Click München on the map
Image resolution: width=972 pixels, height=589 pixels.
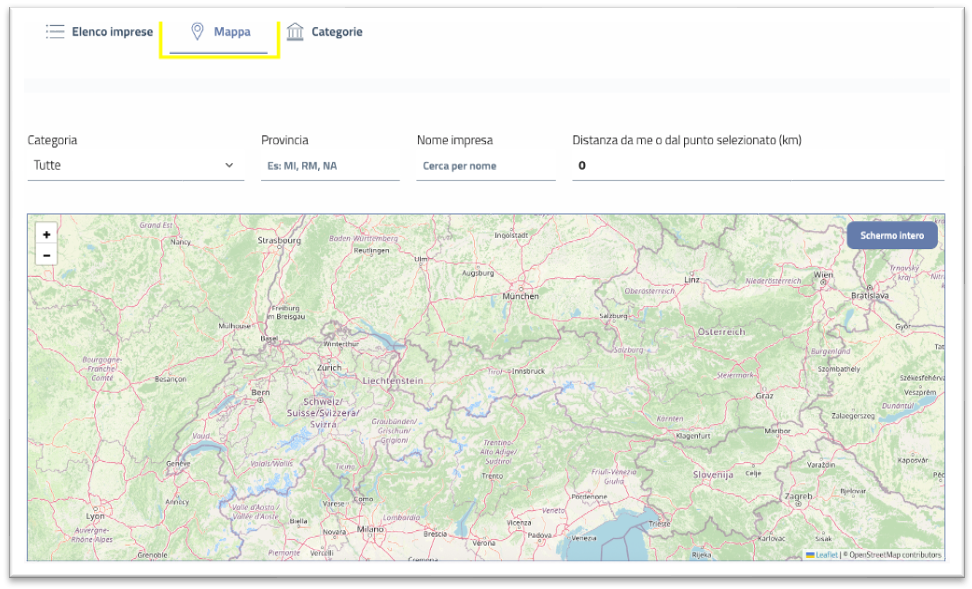tap(521, 296)
